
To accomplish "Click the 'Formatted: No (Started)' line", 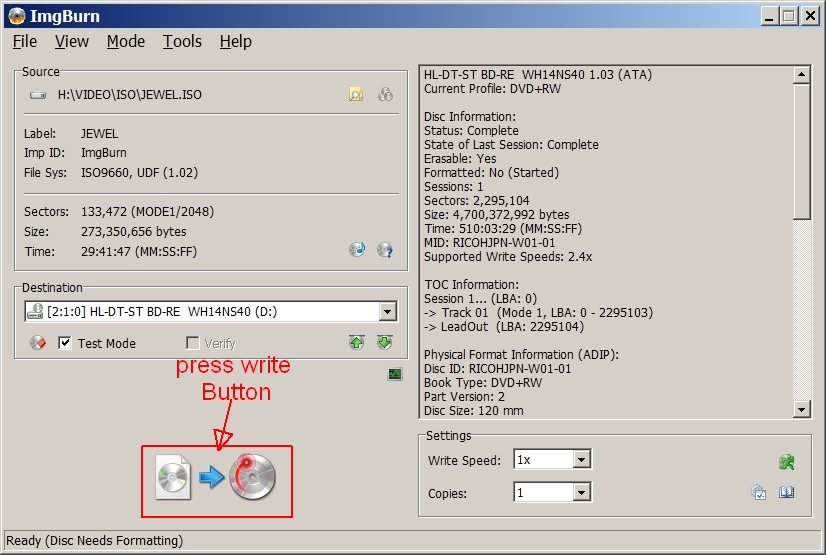I will pyautogui.click(x=491, y=173).
